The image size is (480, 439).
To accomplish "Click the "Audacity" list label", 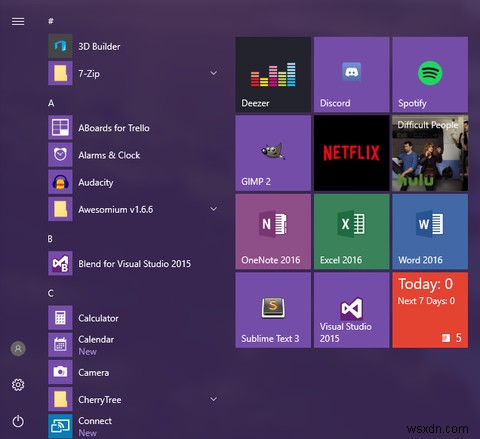I will tap(96, 183).
